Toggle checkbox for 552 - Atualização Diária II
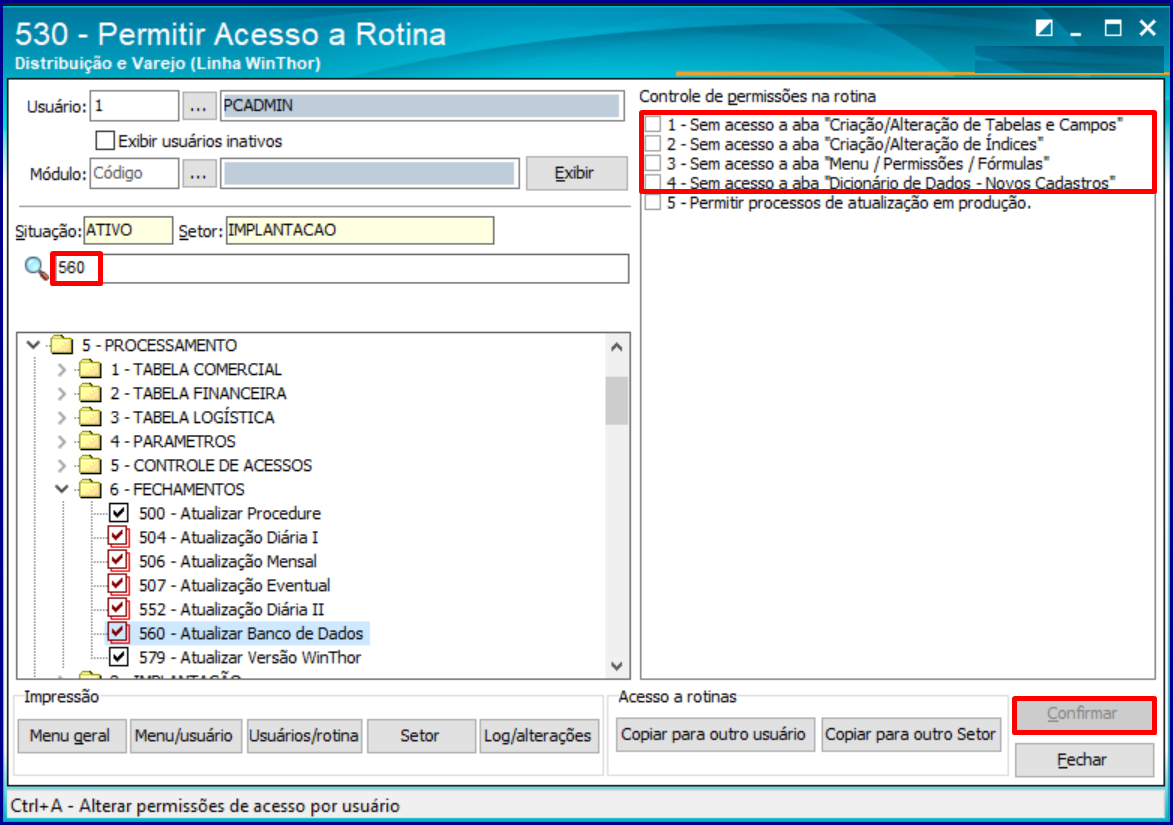1173x825 pixels. (118, 609)
